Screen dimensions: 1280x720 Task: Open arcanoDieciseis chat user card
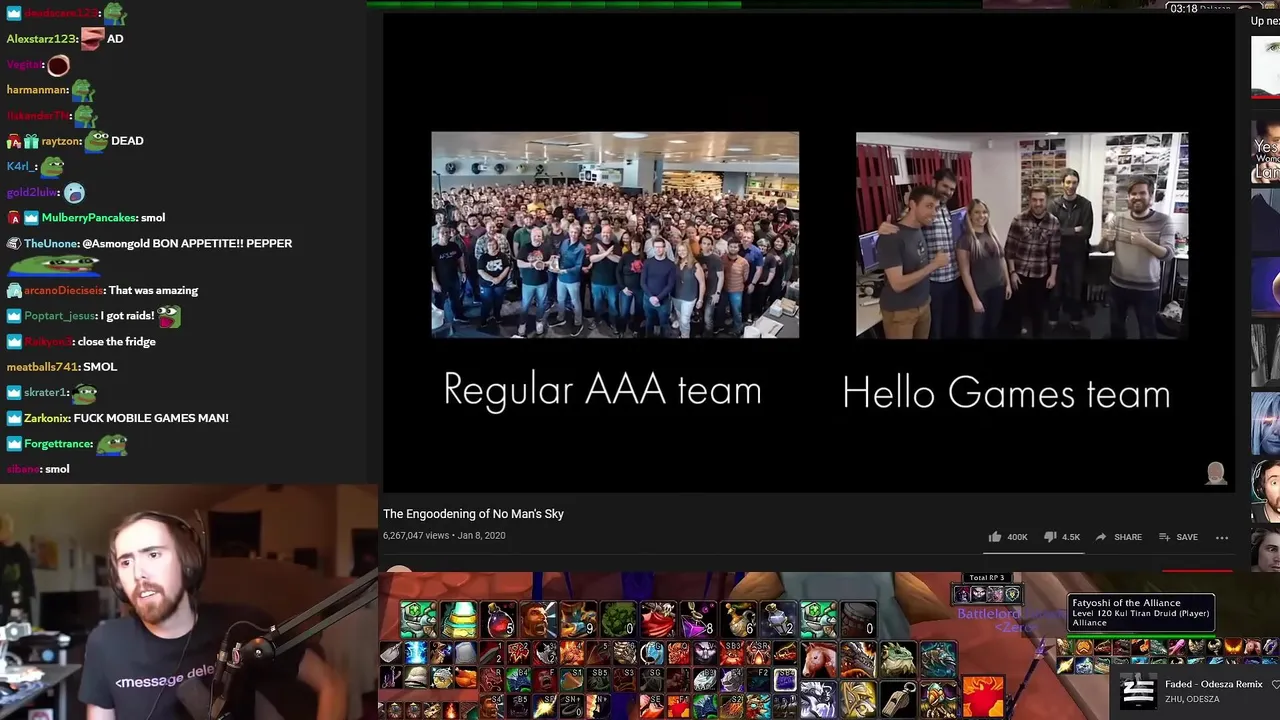64,291
